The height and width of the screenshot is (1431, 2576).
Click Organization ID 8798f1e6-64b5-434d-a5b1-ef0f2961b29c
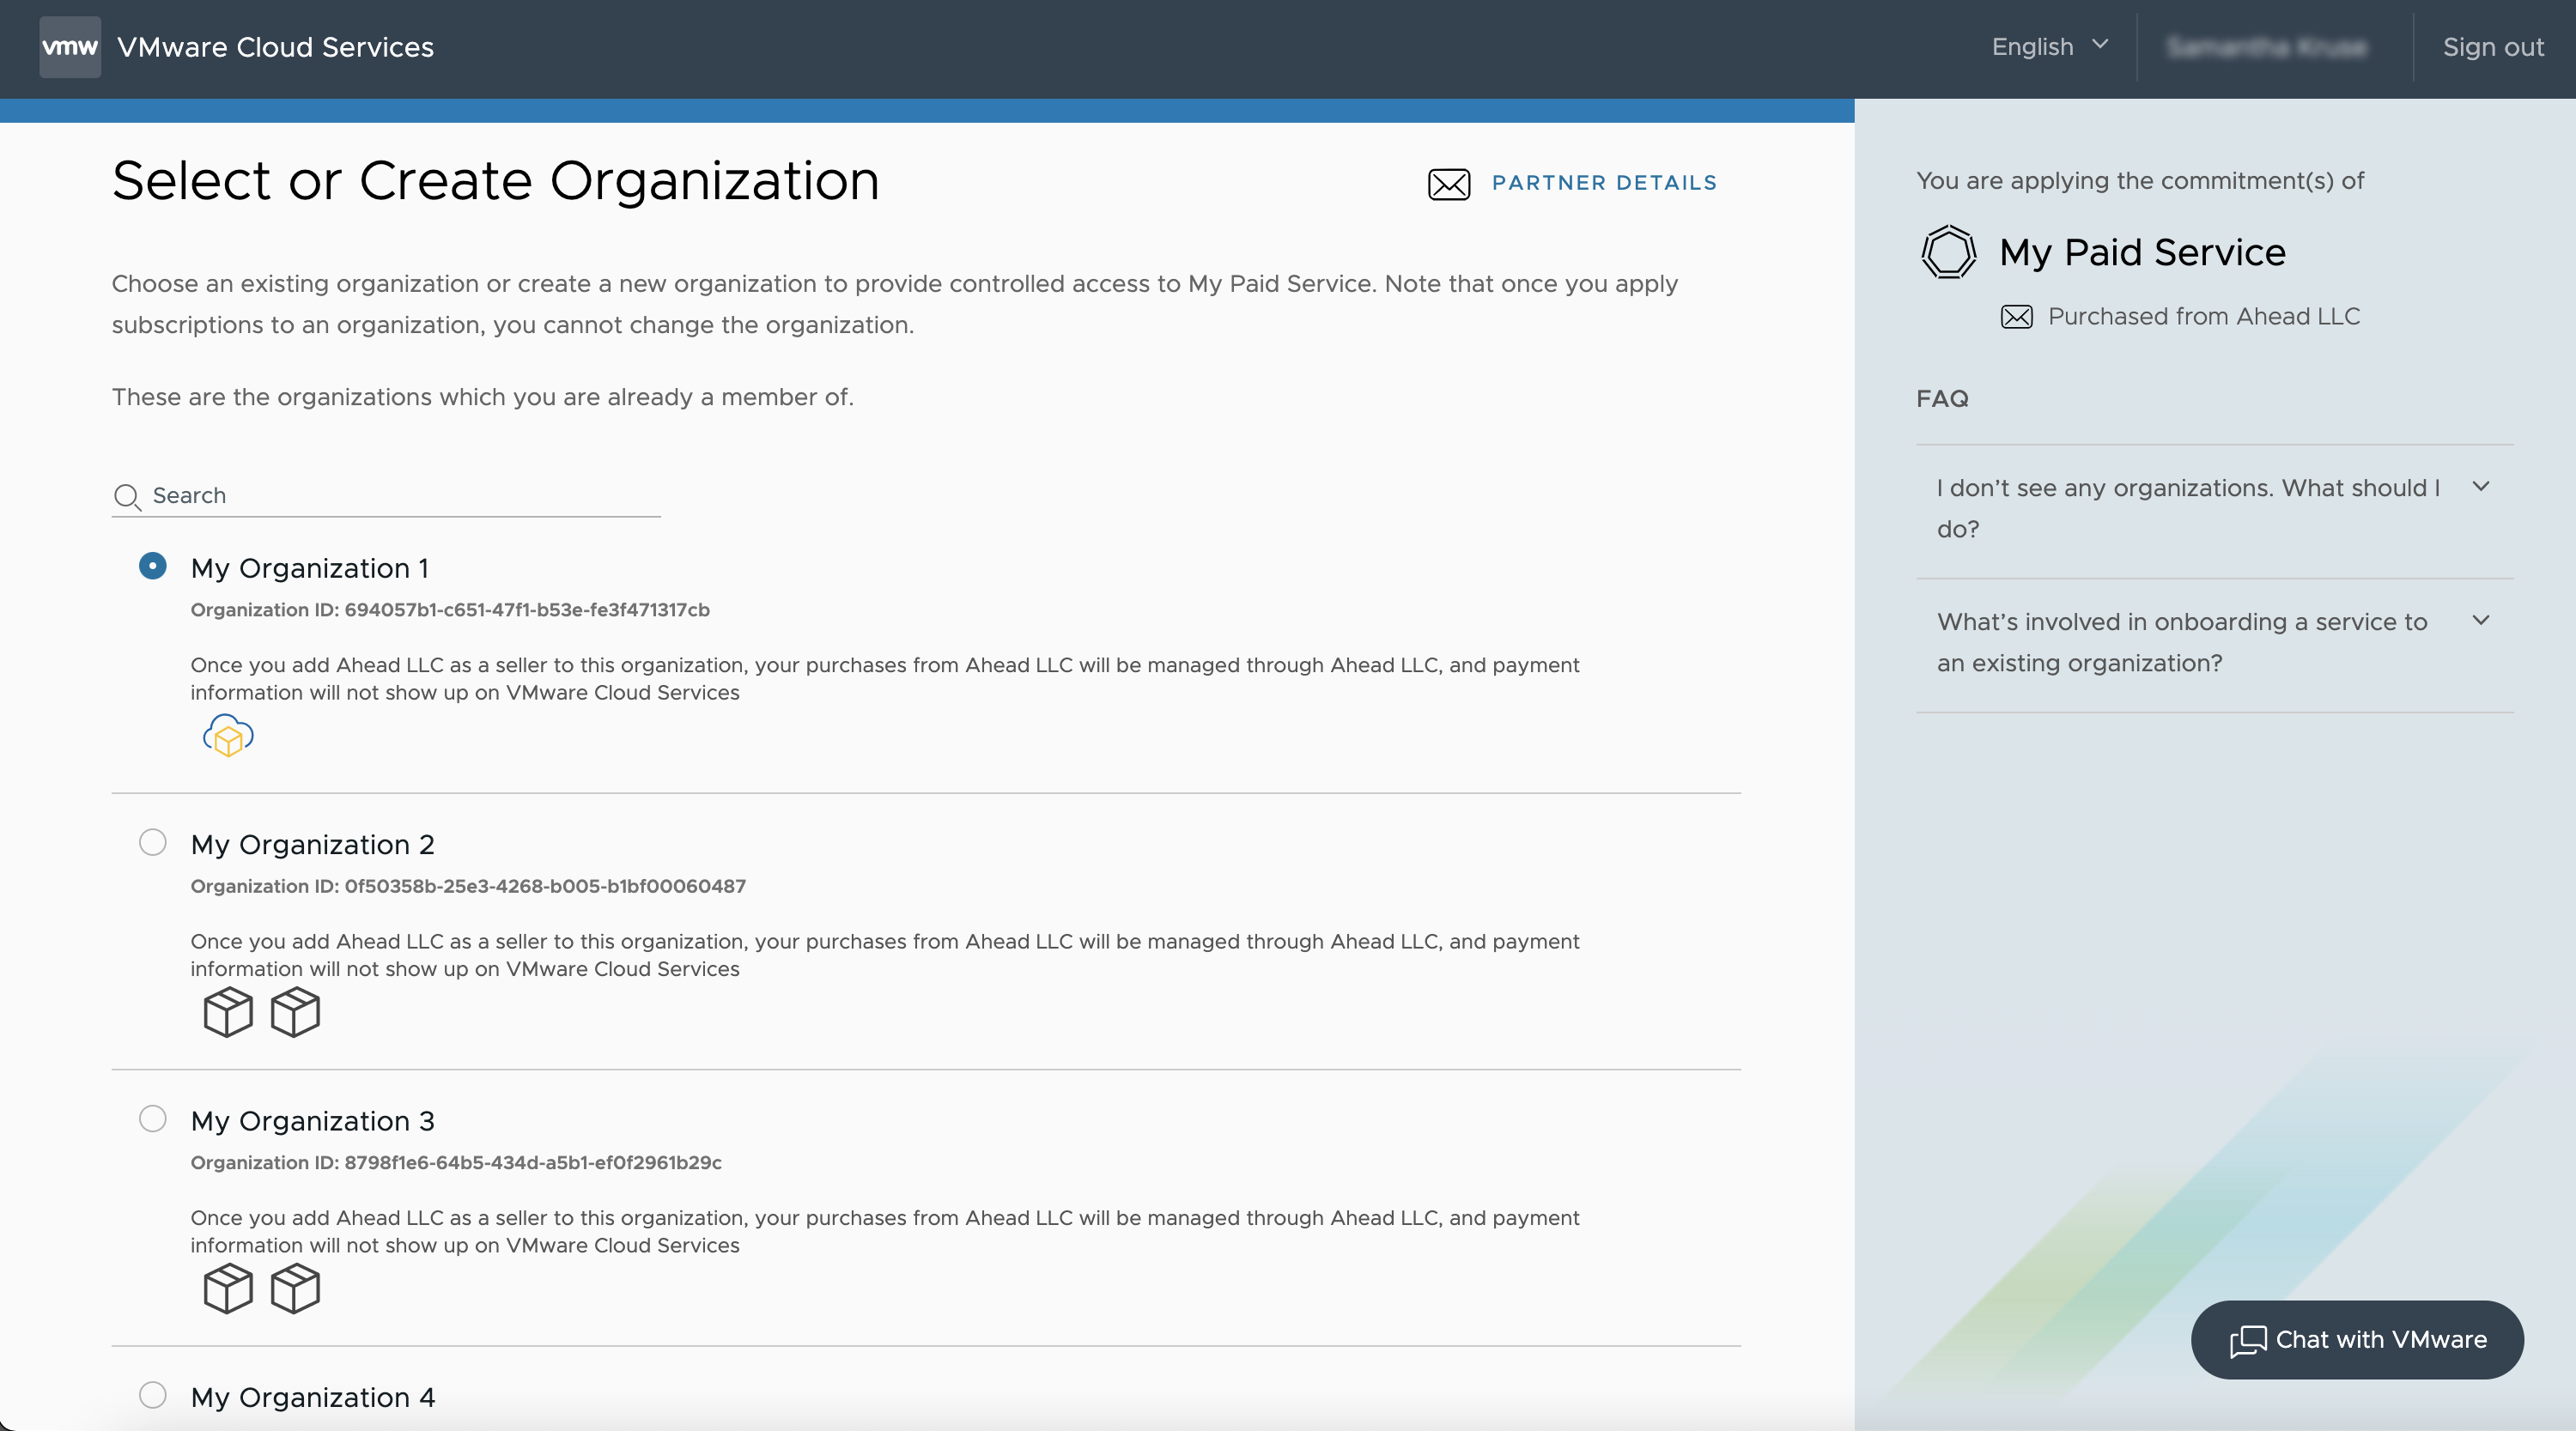(456, 1163)
